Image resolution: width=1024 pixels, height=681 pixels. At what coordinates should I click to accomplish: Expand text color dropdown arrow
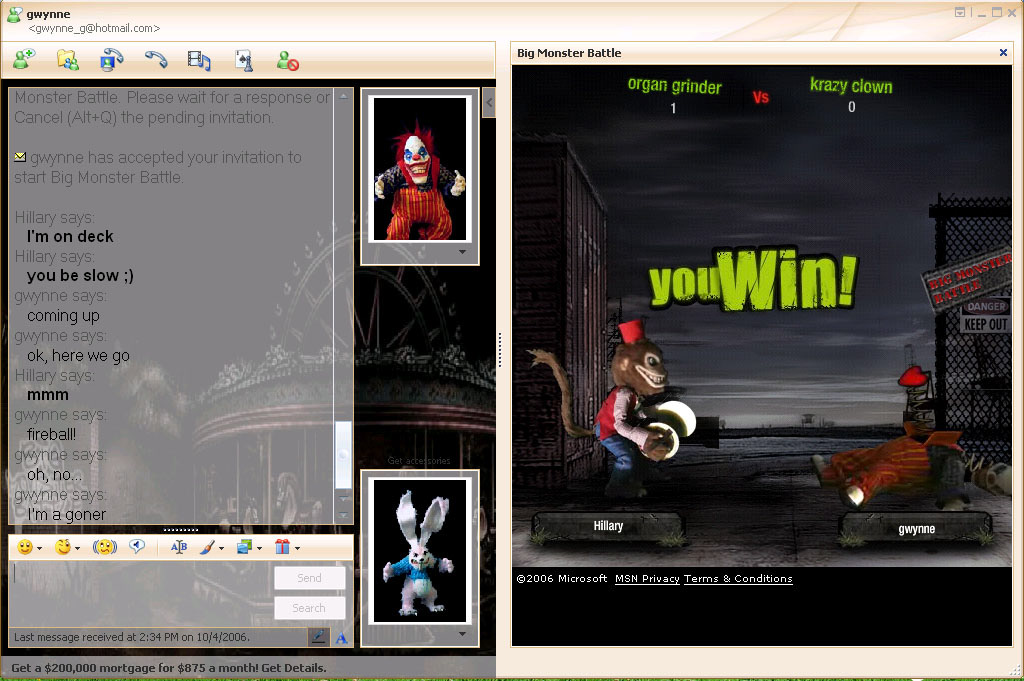click(221, 548)
